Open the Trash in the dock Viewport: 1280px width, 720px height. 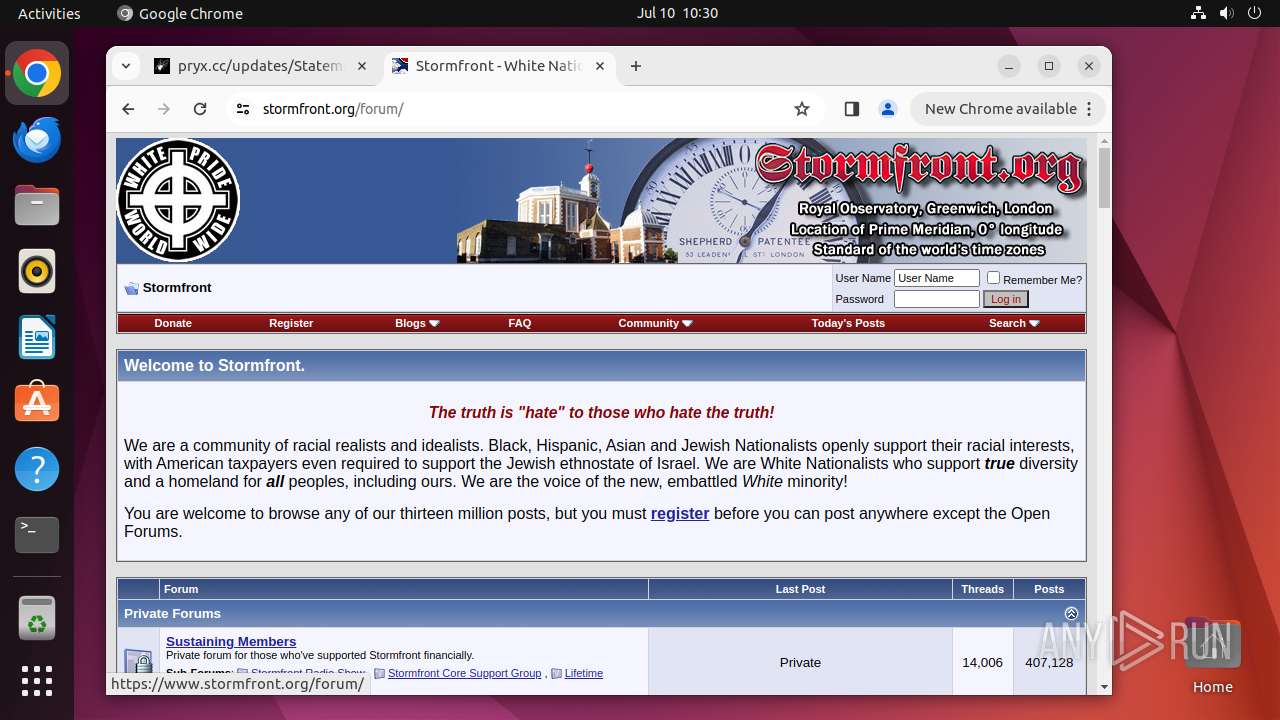point(37,618)
